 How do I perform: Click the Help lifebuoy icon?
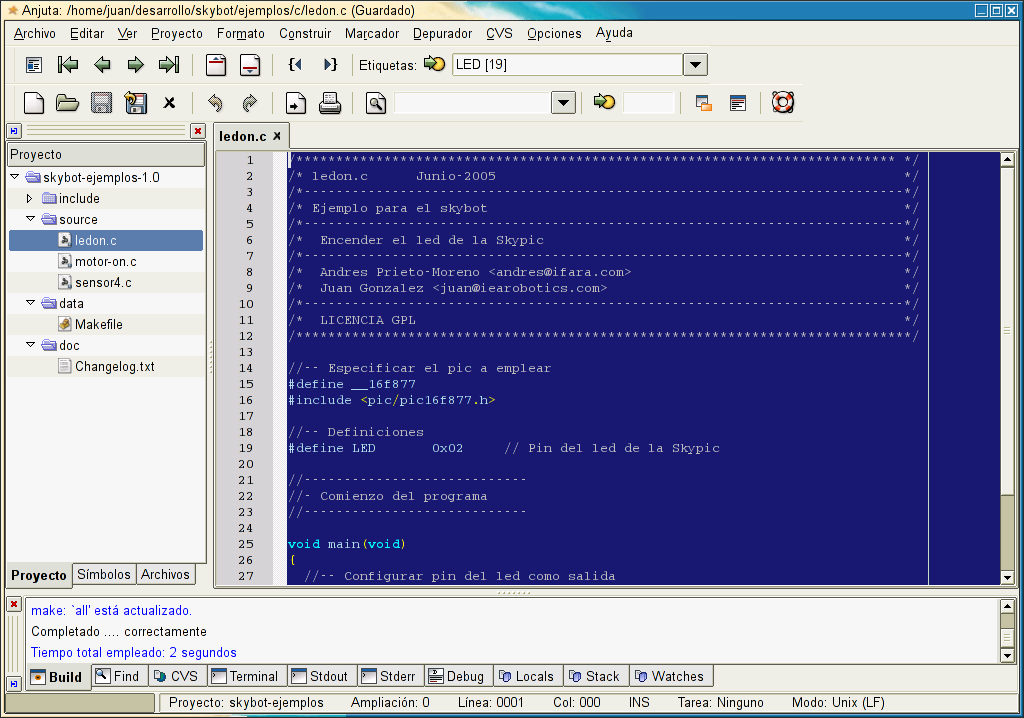pyautogui.click(x=782, y=103)
